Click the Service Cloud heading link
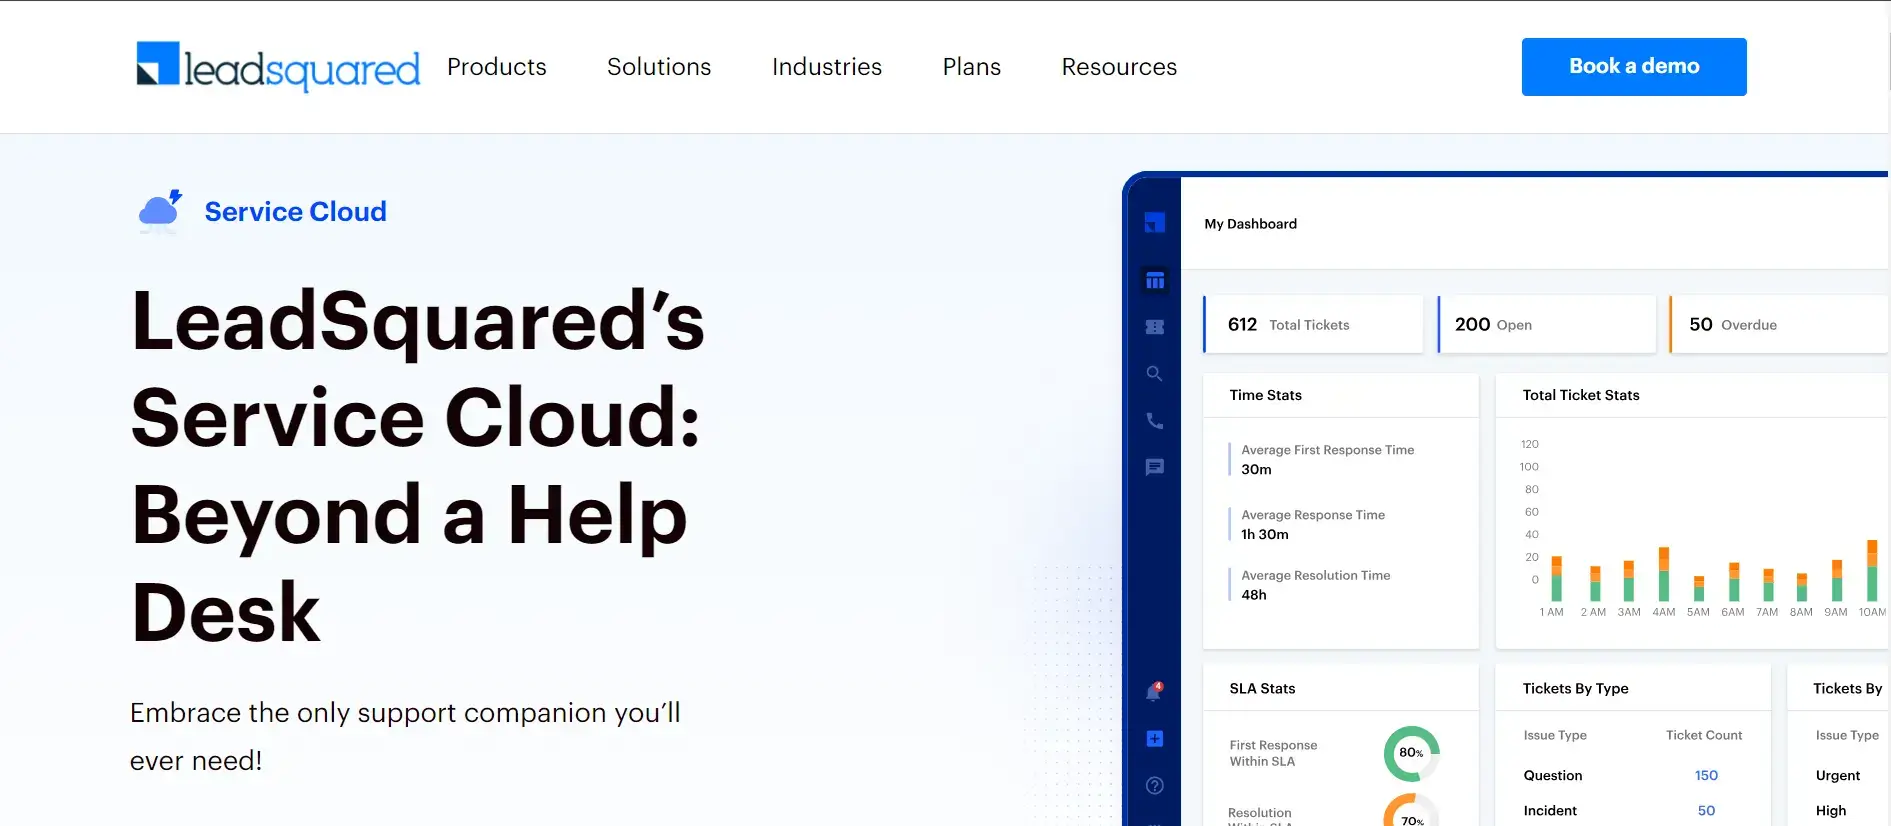 (x=295, y=212)
